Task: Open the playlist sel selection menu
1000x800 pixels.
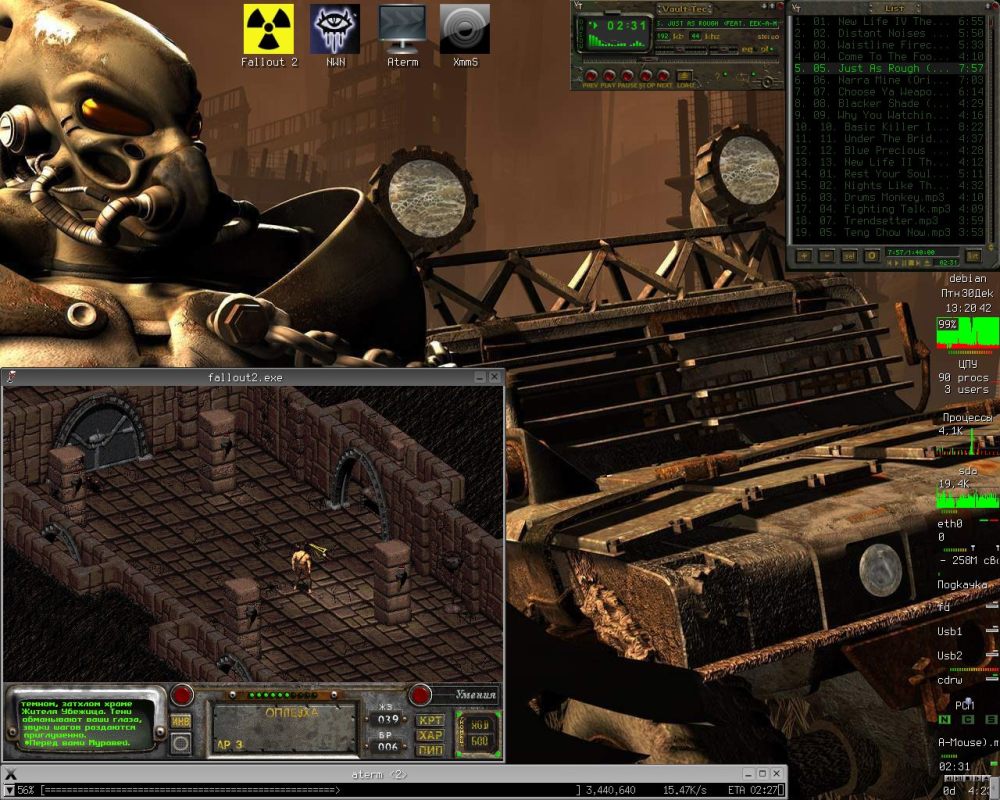Action: click(849, 255)
